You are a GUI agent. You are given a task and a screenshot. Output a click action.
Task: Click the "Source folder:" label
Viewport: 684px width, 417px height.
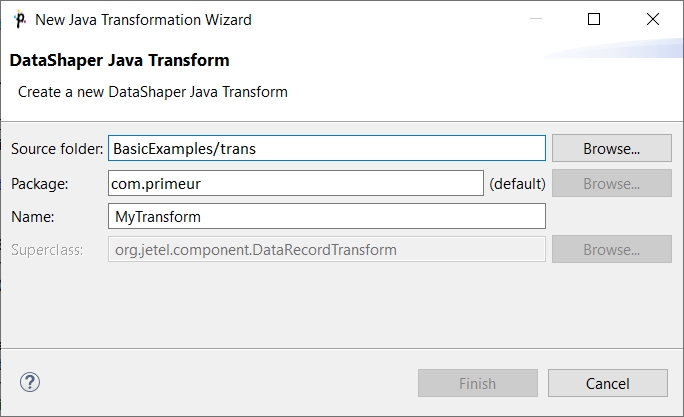point(57,149)
